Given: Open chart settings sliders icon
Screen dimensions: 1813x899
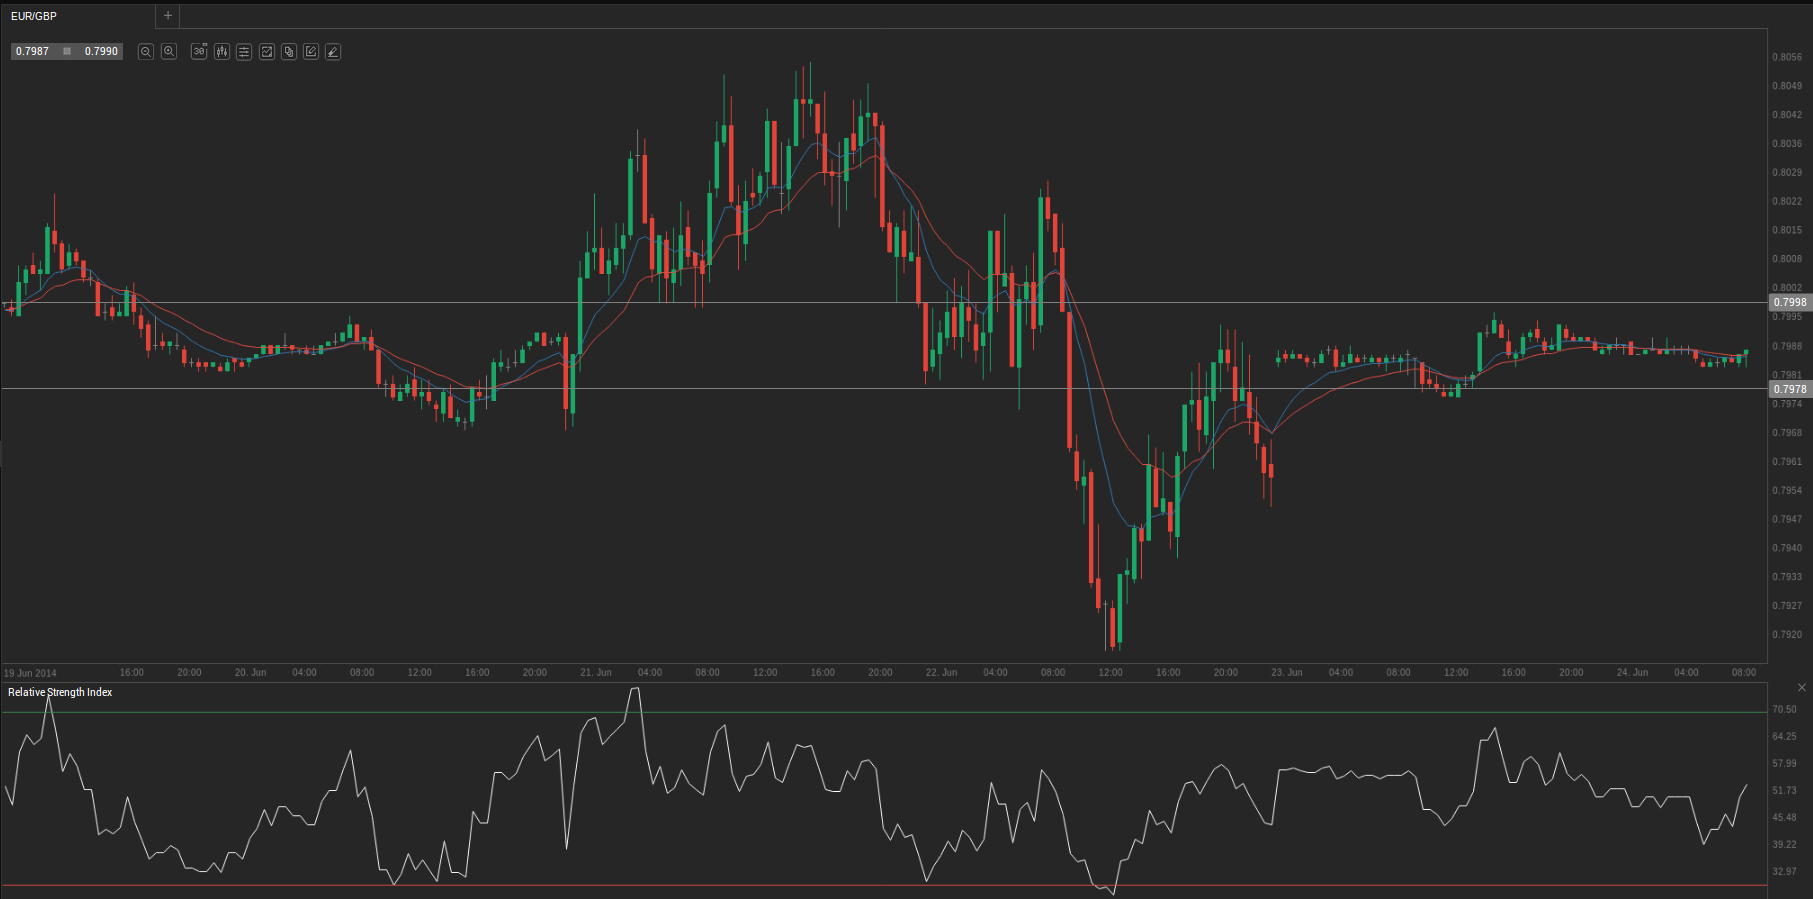Looking at the screenshot, I should point(244,52).
